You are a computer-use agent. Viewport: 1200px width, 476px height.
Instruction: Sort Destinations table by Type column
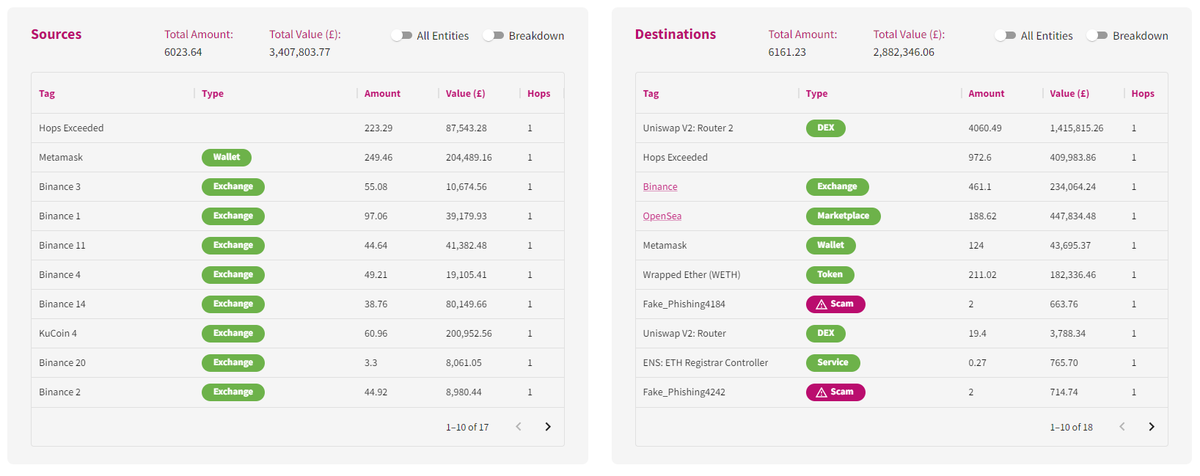coord(816,93)
